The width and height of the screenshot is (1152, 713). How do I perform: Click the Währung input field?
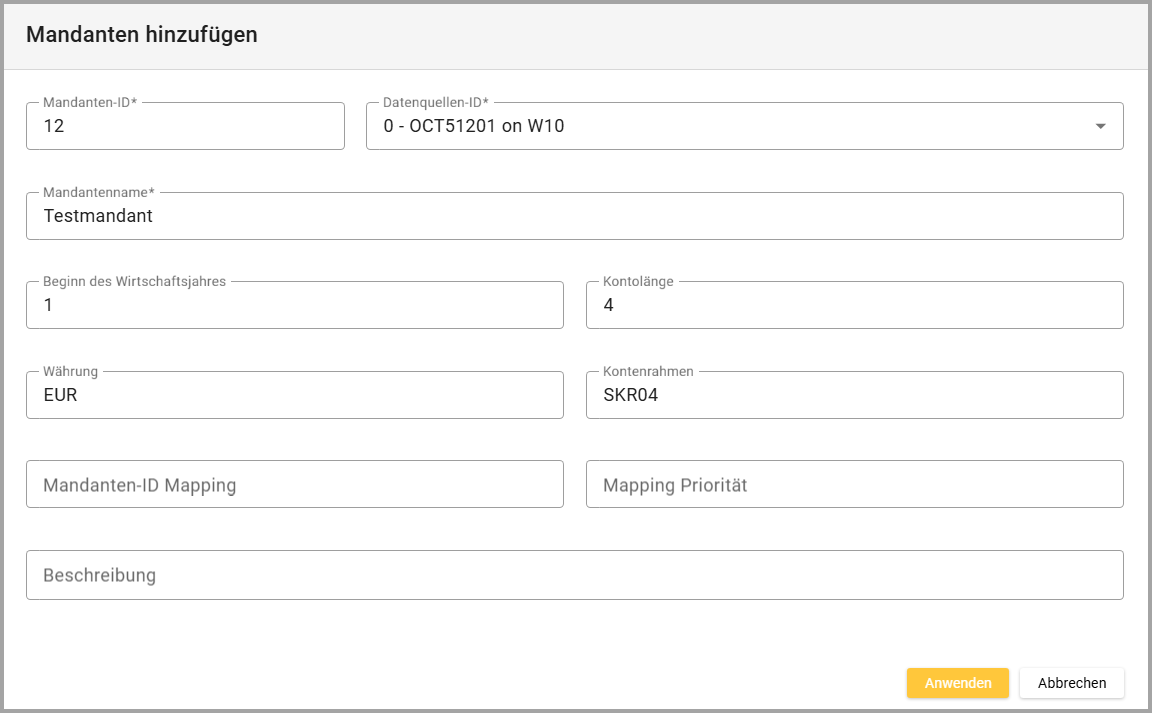[x=295, y=396]
